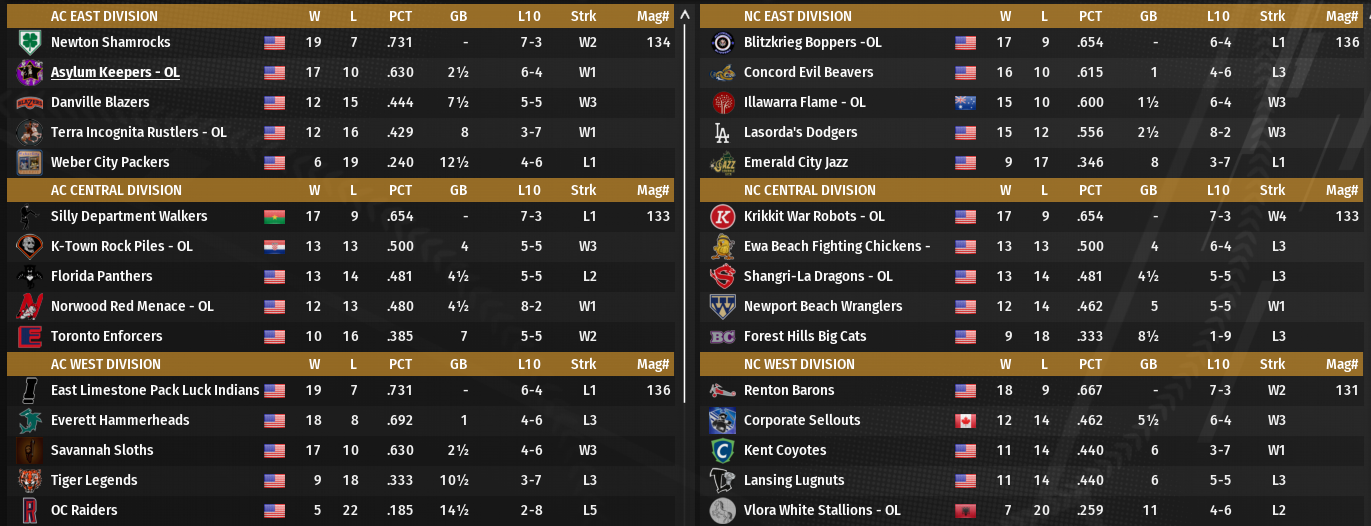Click the Kent Coyotes C logo
The height and width of the screenshot is (526, 1371).
(x=722, y=450)
